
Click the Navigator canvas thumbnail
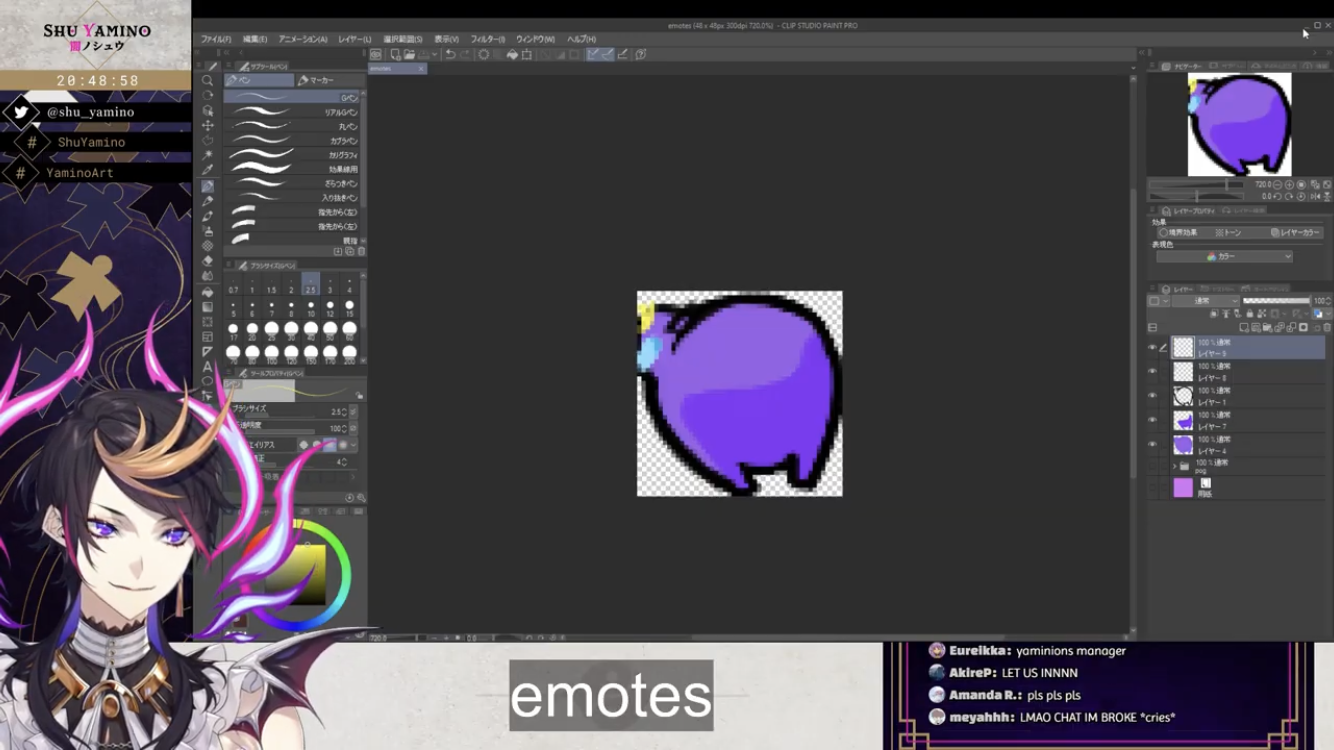1239,124
